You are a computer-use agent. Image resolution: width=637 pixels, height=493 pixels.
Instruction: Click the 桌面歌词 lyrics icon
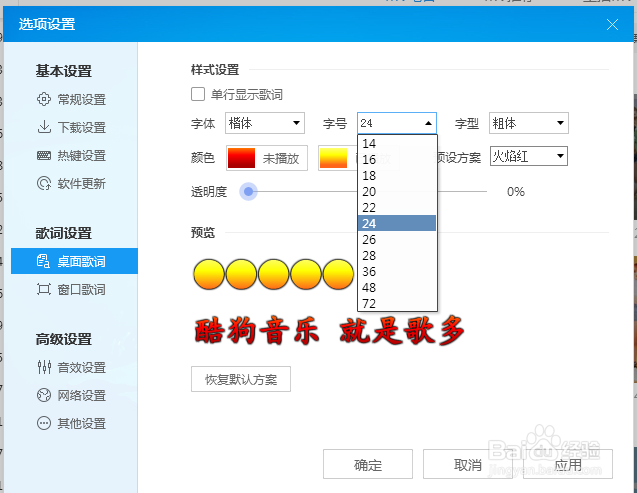coord(43,261)
